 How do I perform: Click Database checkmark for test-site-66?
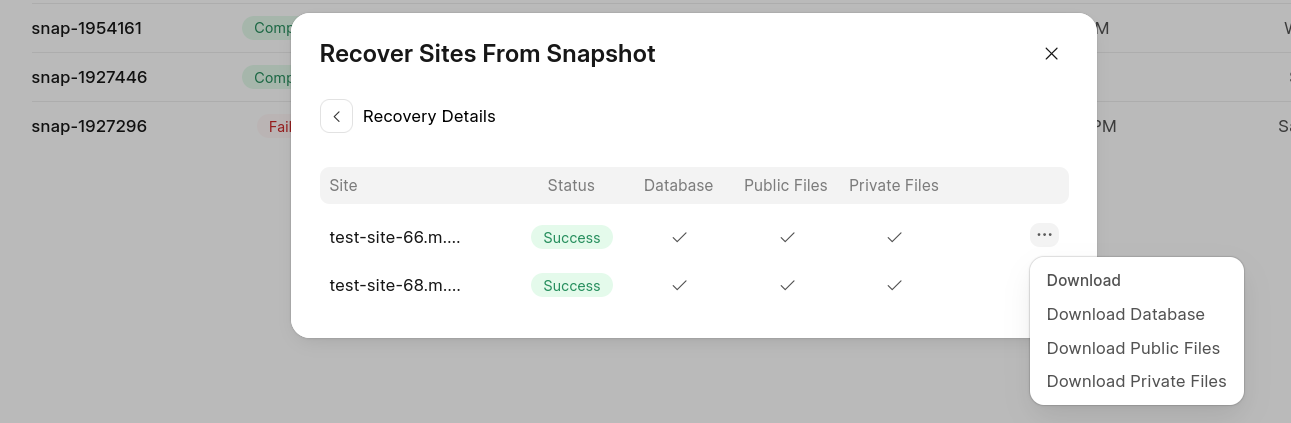(x=679, y=237)
